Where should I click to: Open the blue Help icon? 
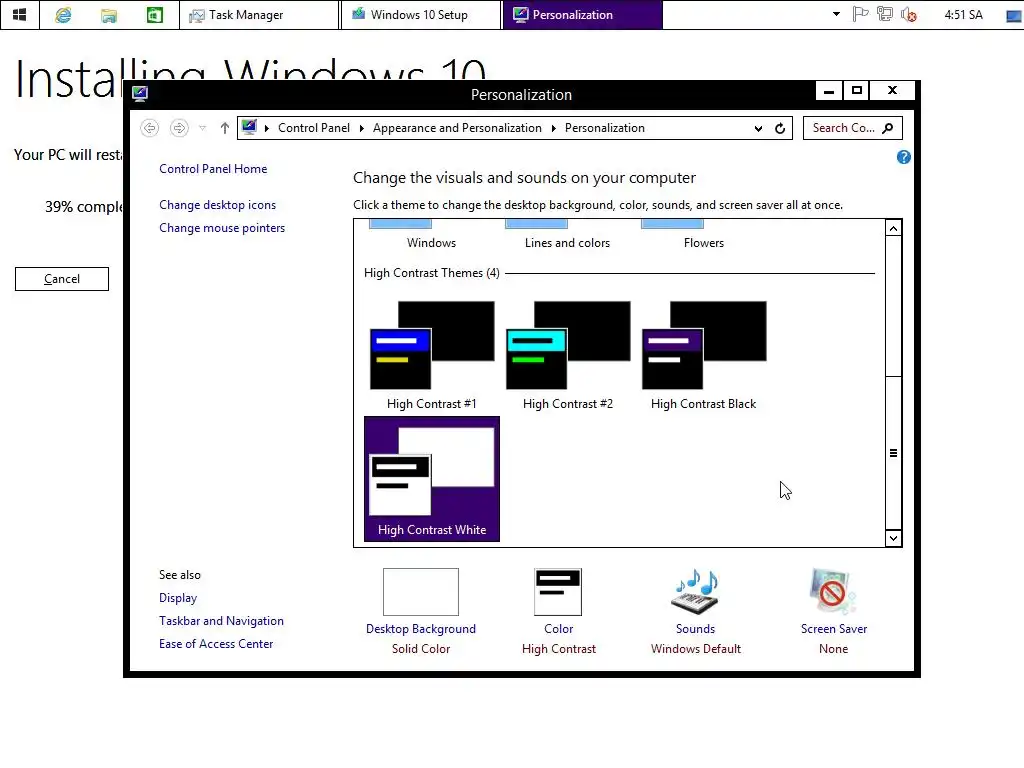coord(903,157)
